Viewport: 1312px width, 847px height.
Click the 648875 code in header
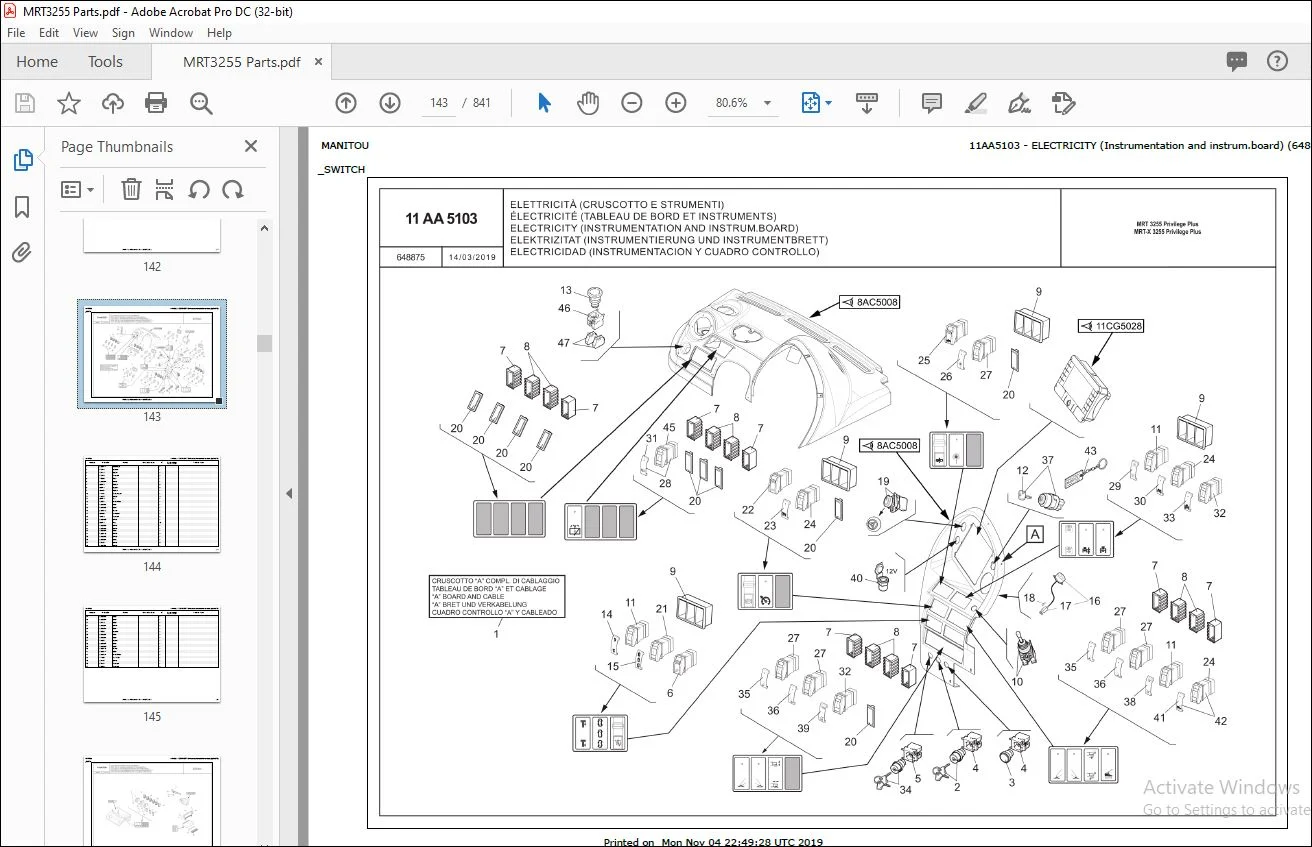410,258
